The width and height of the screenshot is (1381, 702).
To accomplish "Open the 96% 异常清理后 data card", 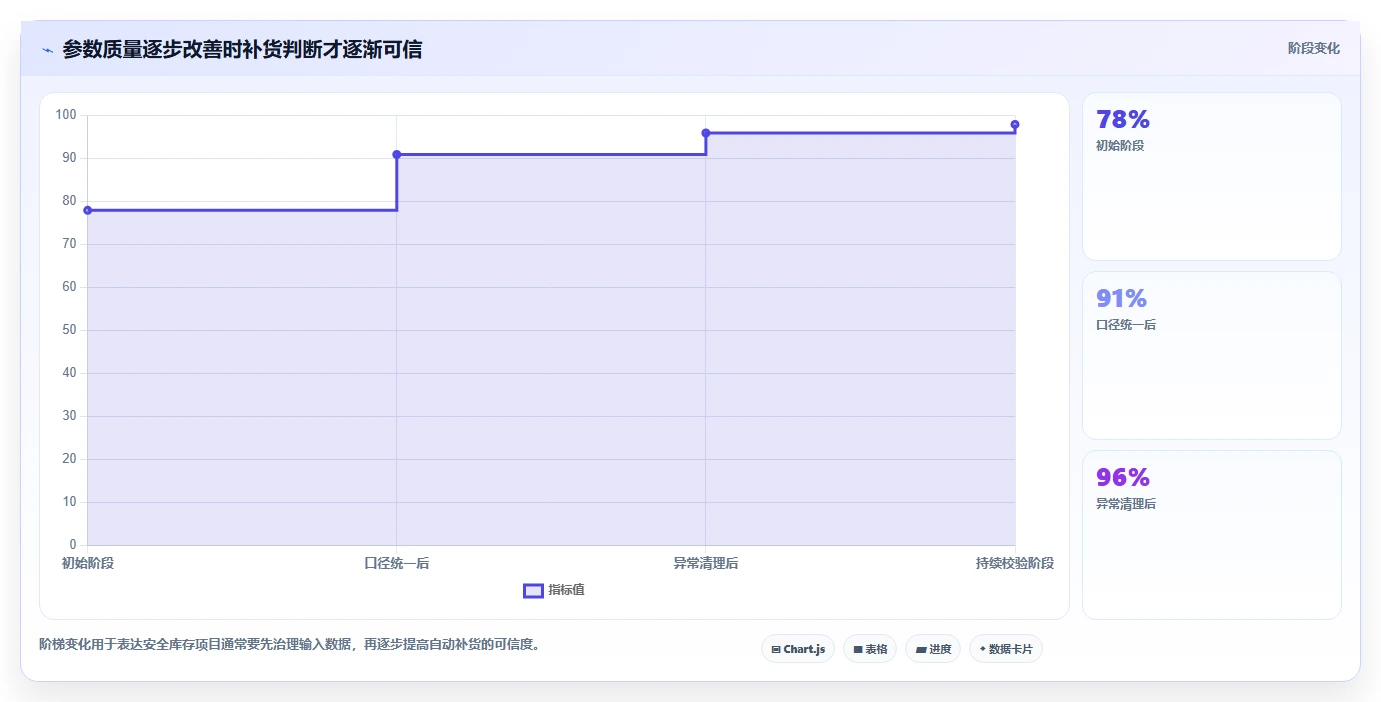I will click(1211, 534).
